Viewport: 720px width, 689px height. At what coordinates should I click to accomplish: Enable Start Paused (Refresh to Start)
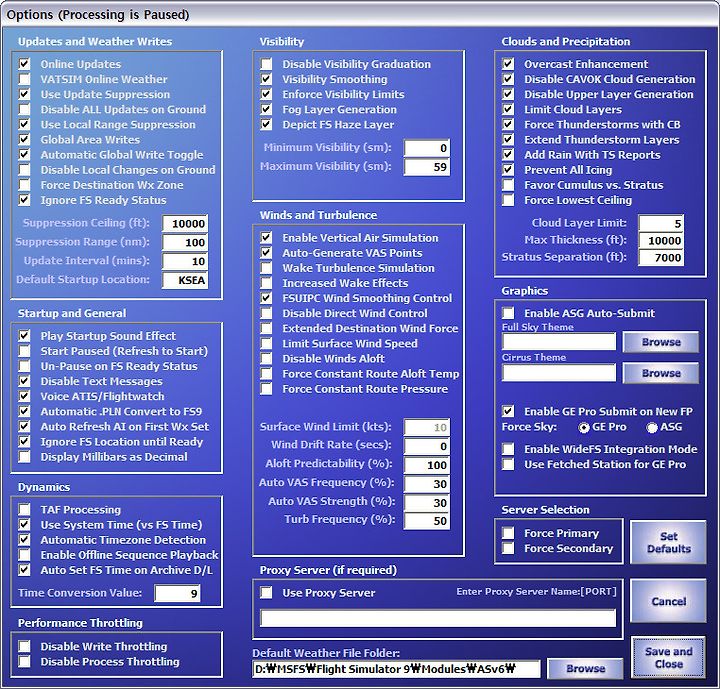pos(24,351)
